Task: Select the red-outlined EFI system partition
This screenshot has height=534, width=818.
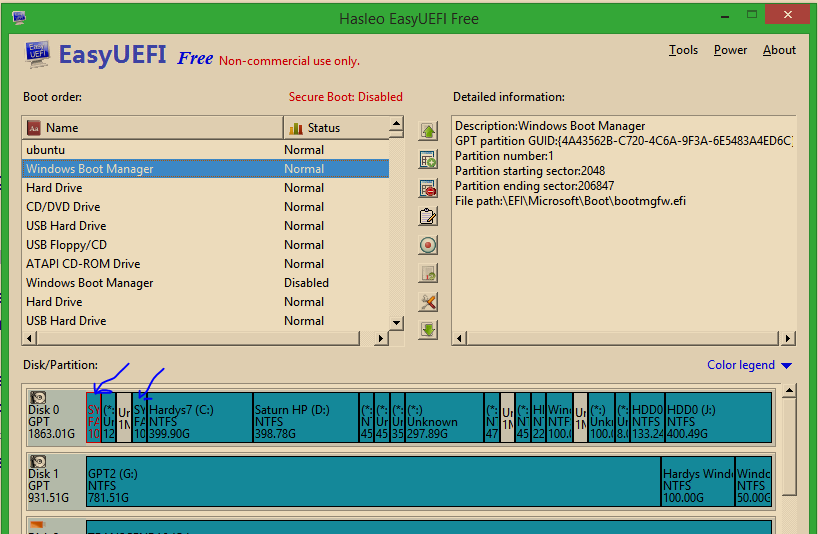Action: click(x=93, y=418)
